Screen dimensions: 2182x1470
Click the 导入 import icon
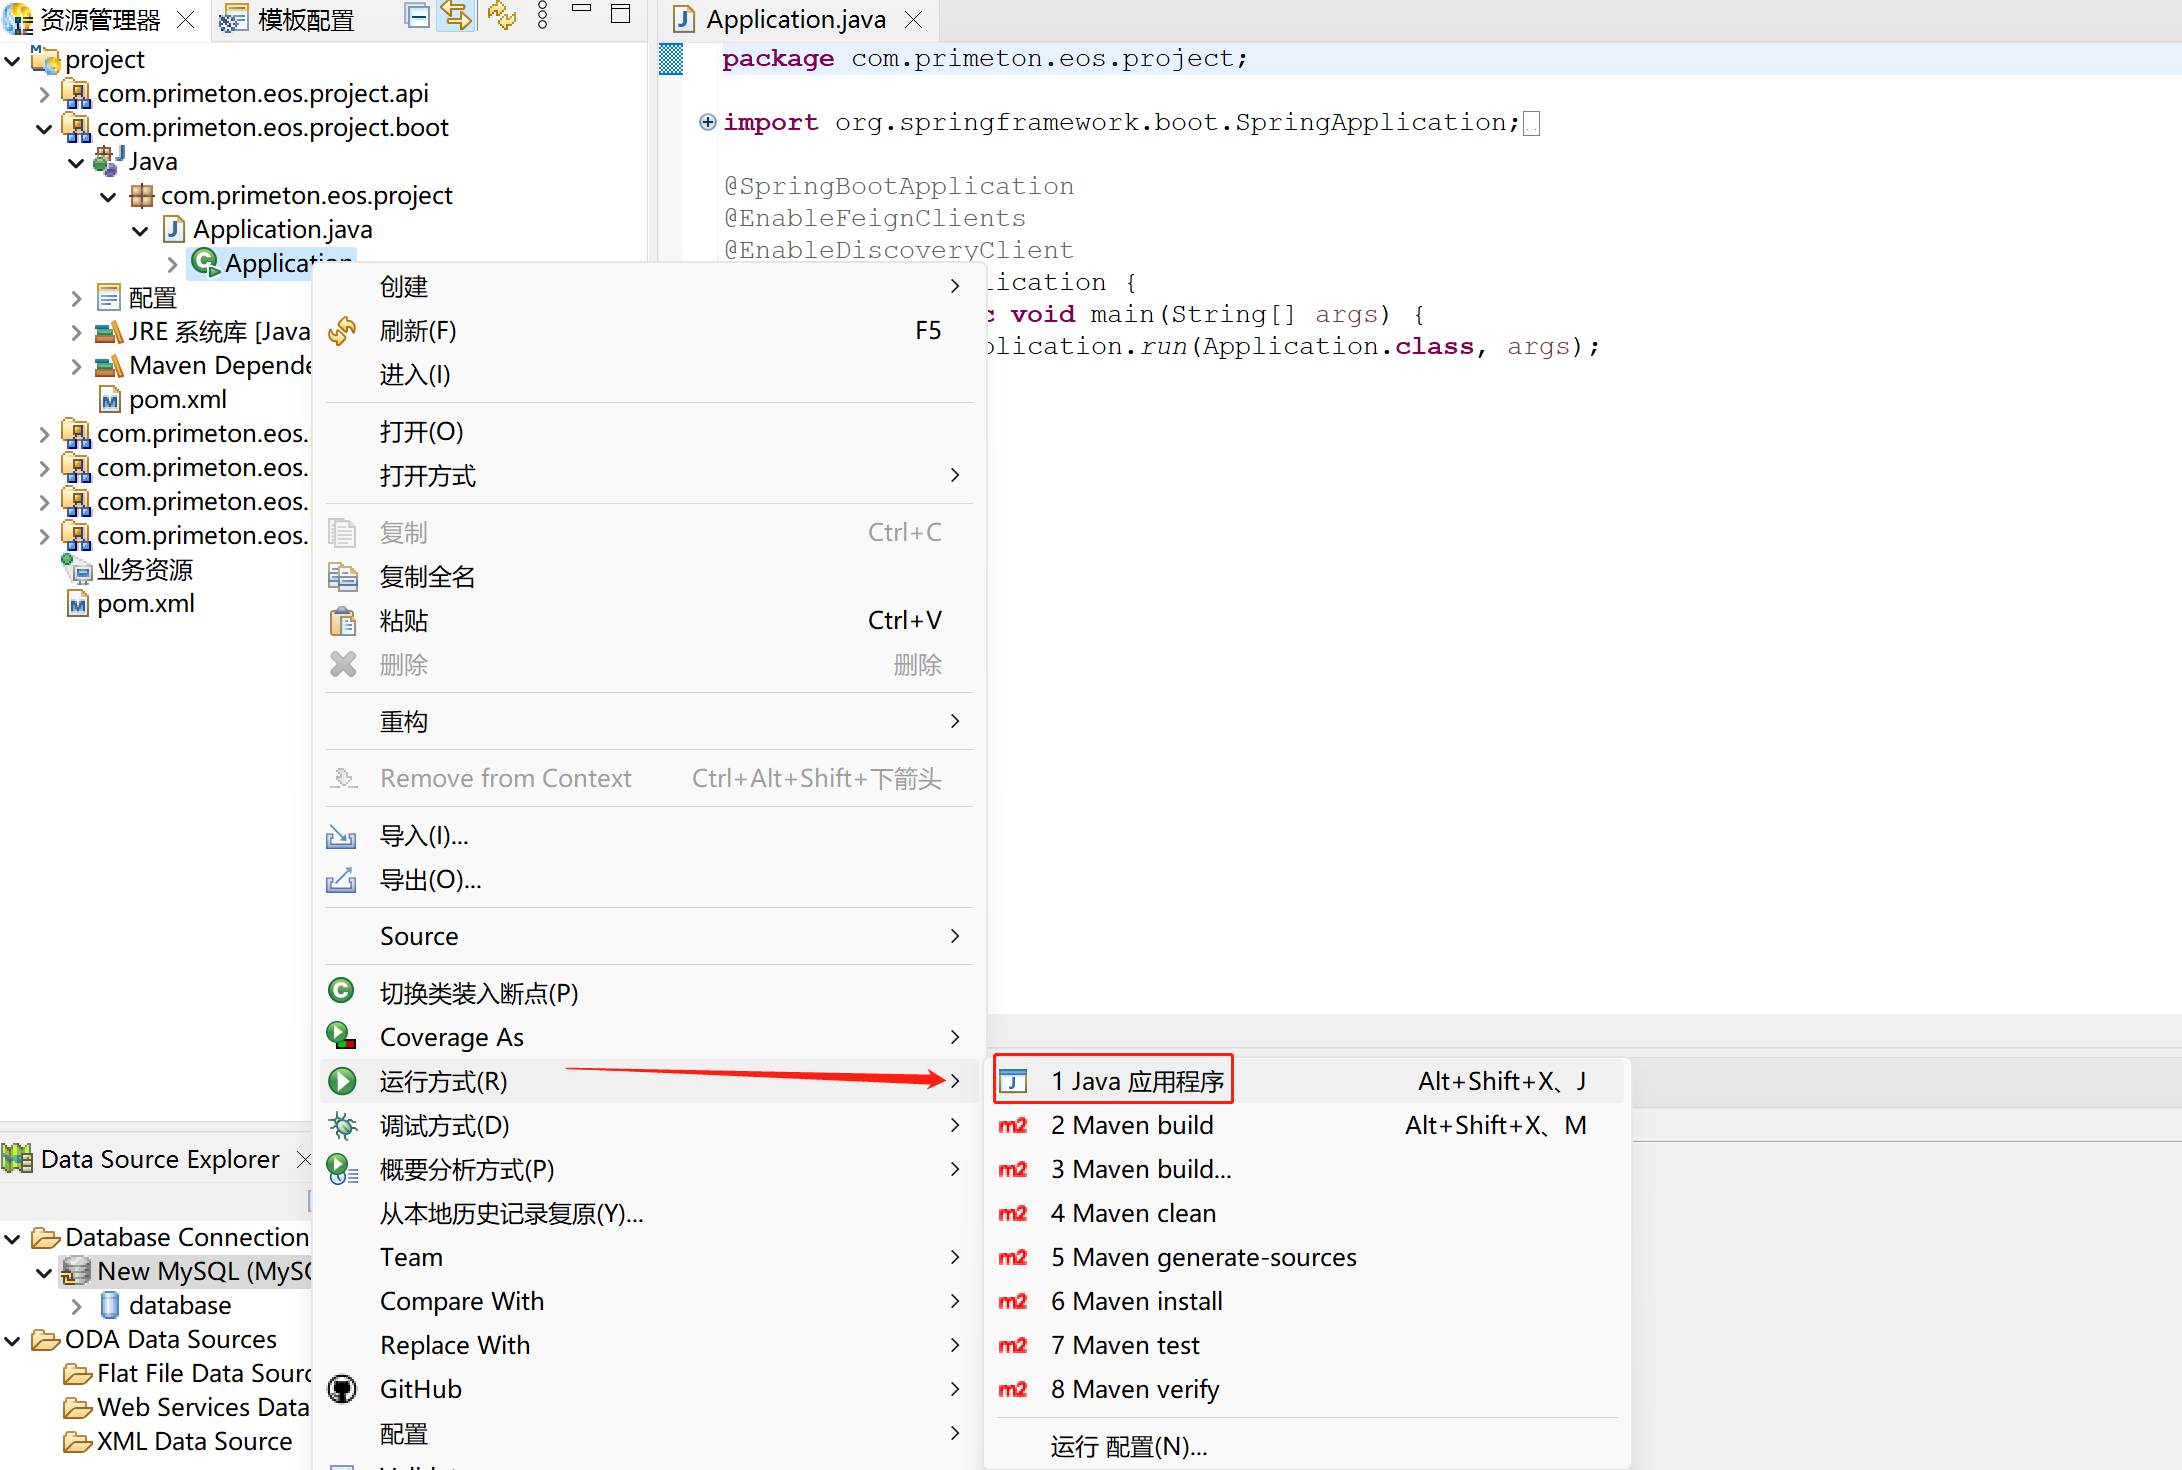(x=342, y=836)
